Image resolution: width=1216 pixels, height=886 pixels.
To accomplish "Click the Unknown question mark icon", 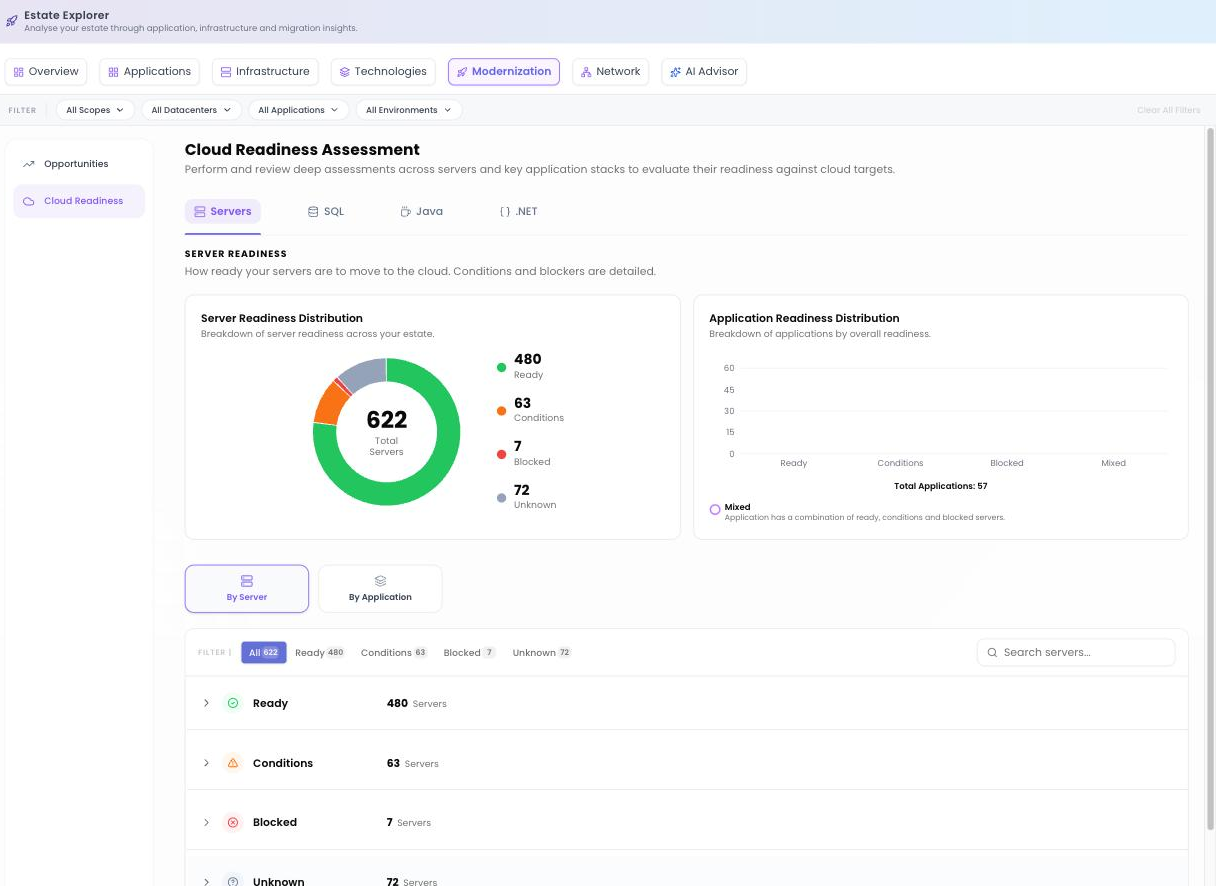I will click(x=233, y=881).
